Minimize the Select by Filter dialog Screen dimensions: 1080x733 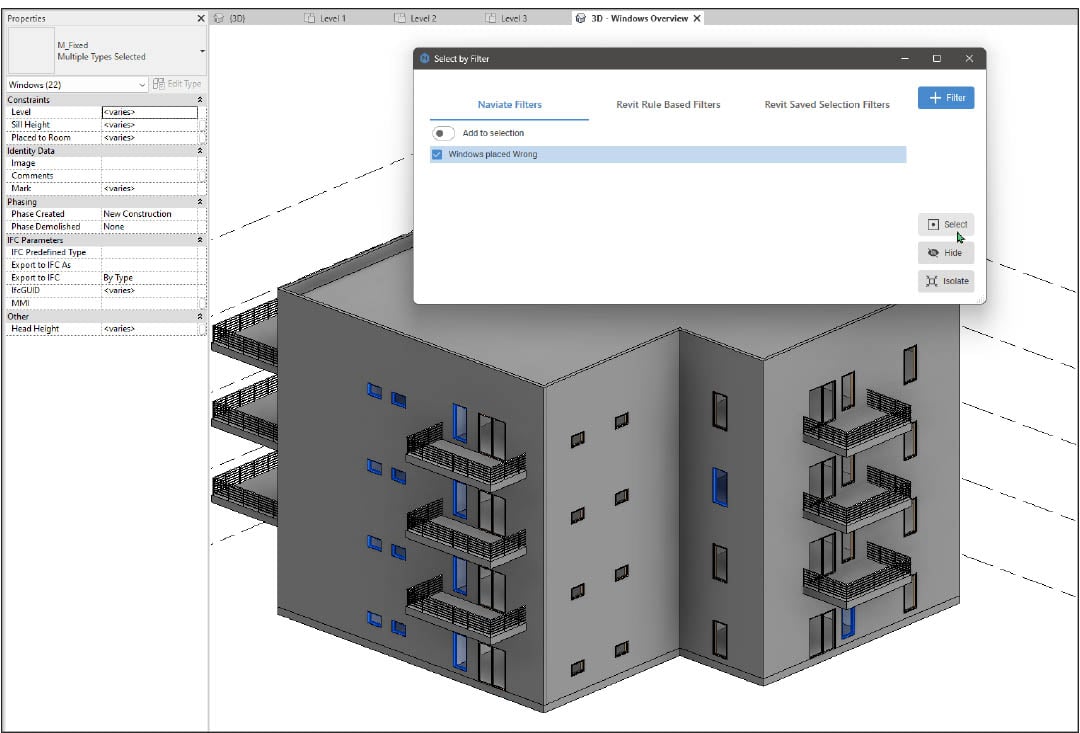904,59
